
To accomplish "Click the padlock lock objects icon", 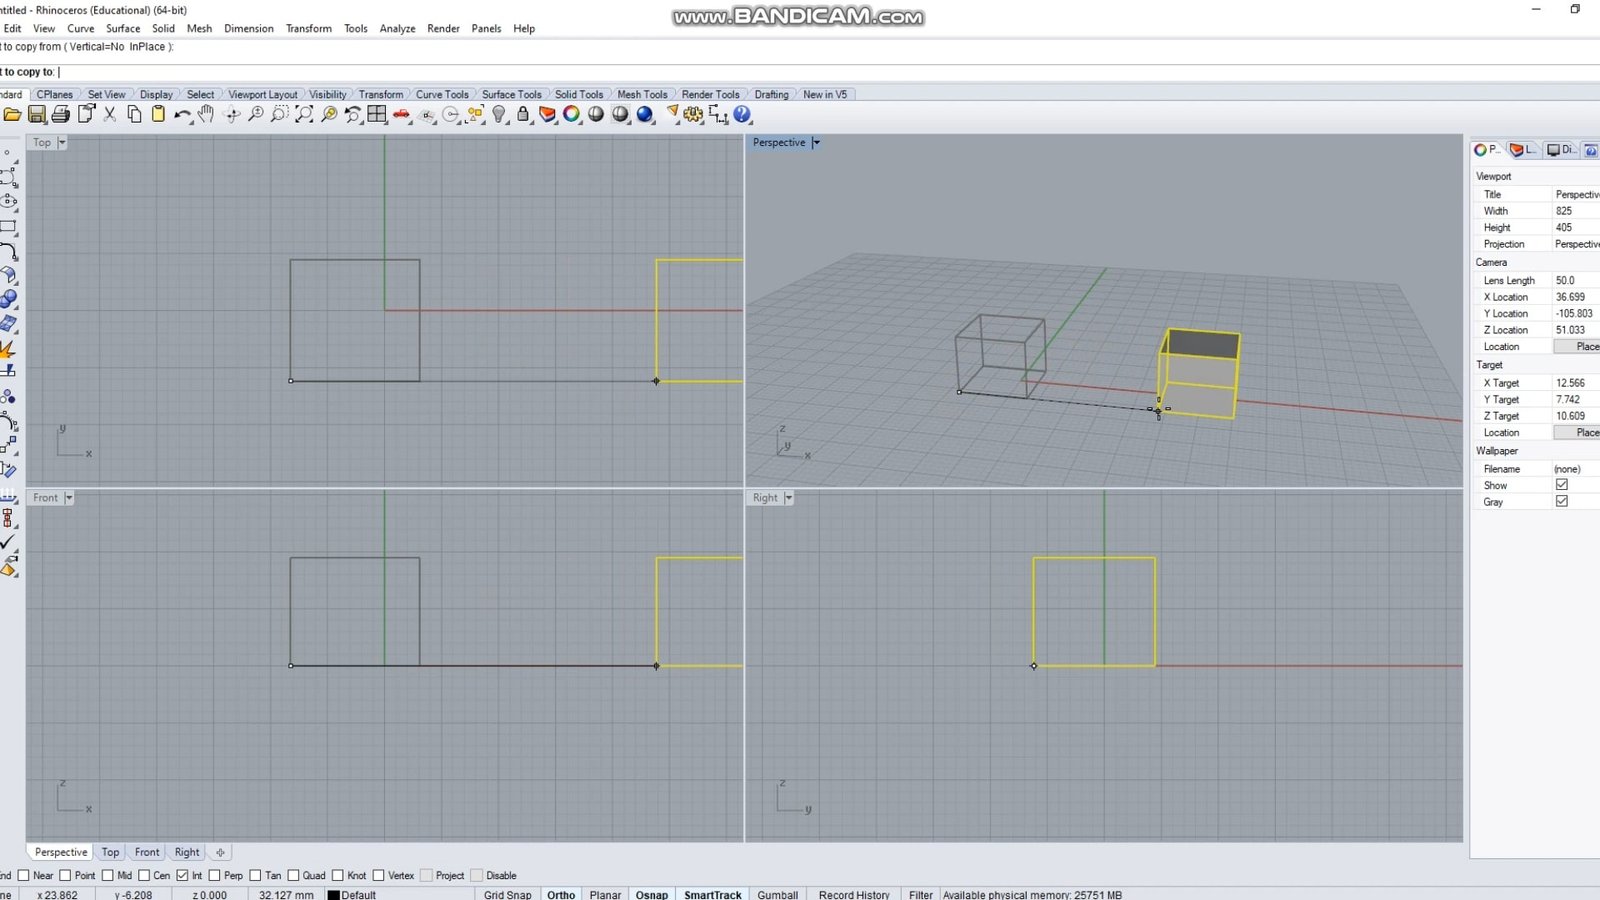I will click(x=523, y=115).
